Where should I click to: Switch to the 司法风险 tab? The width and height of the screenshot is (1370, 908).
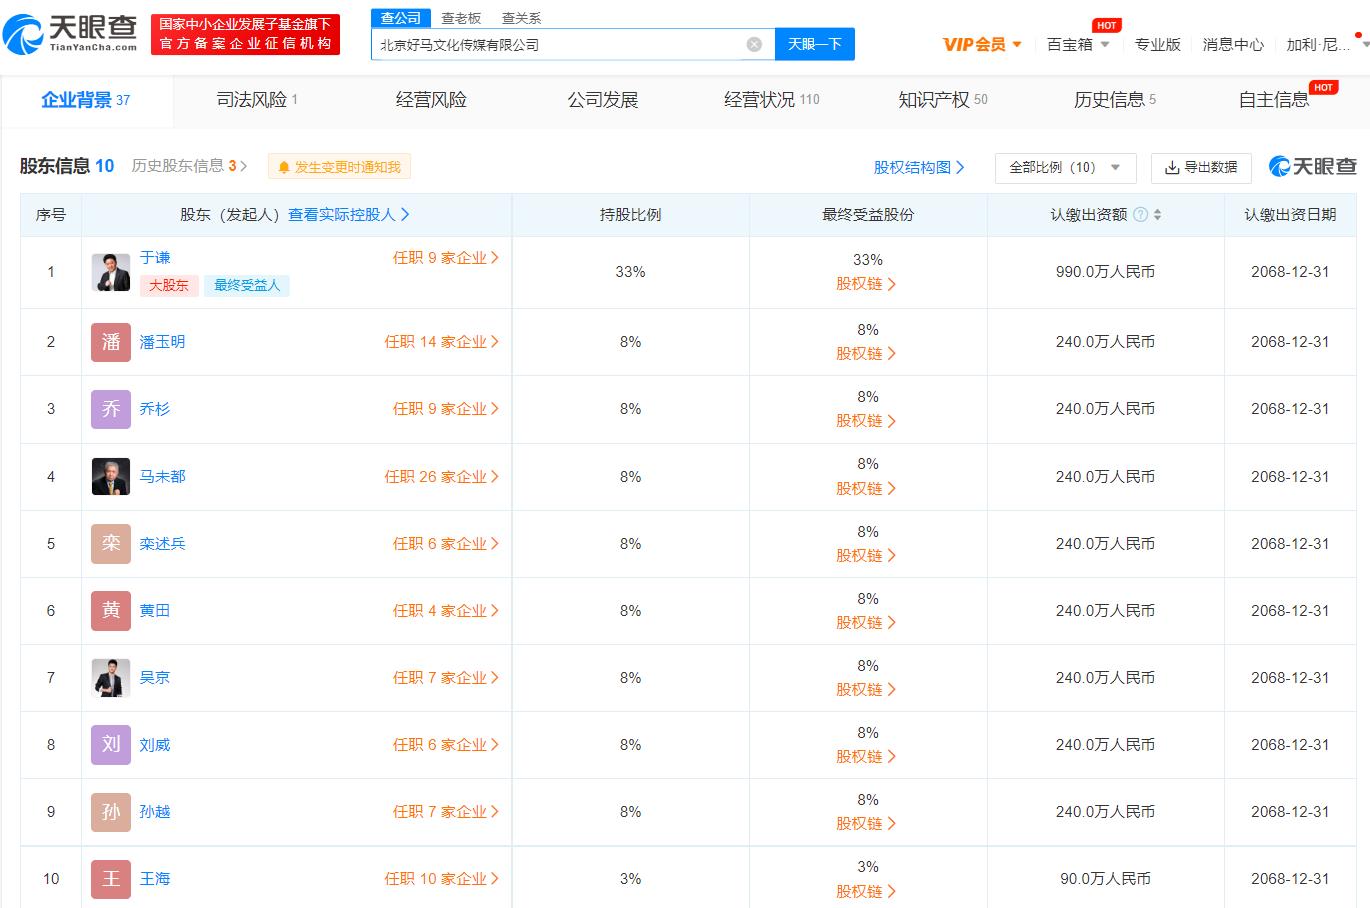(x=257, y=100)
